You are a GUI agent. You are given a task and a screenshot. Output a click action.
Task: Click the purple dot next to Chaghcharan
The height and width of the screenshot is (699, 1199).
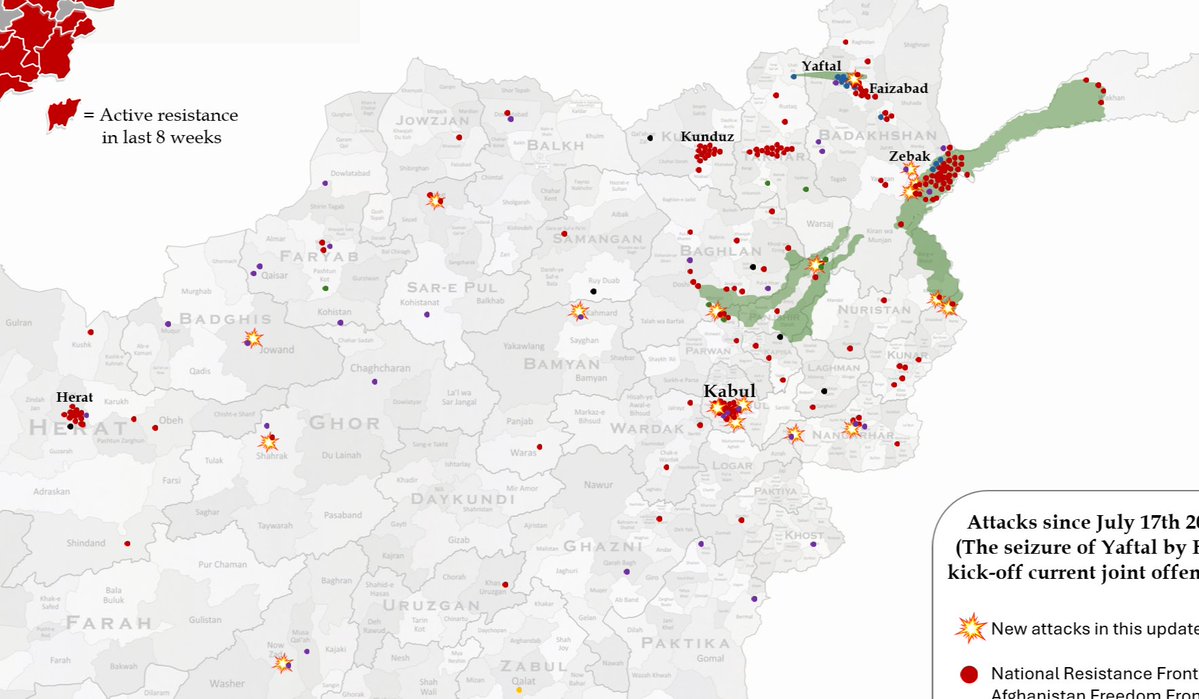tap(375, 381)
